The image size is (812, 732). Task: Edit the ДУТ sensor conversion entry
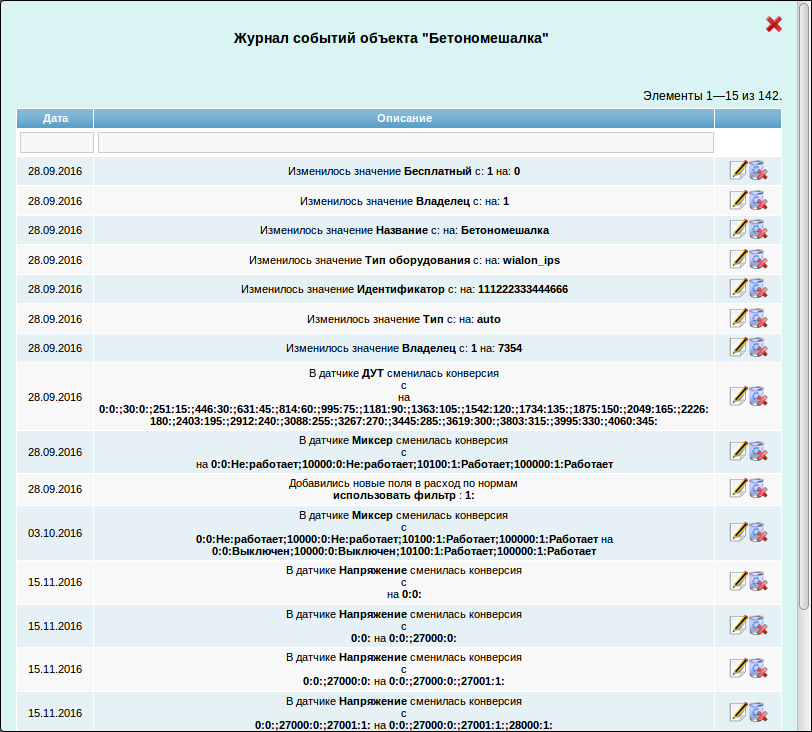point(738,396)
